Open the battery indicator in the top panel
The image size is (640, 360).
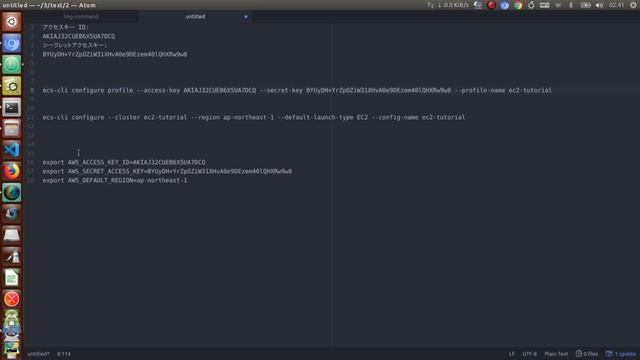click(x=585, y=5)
